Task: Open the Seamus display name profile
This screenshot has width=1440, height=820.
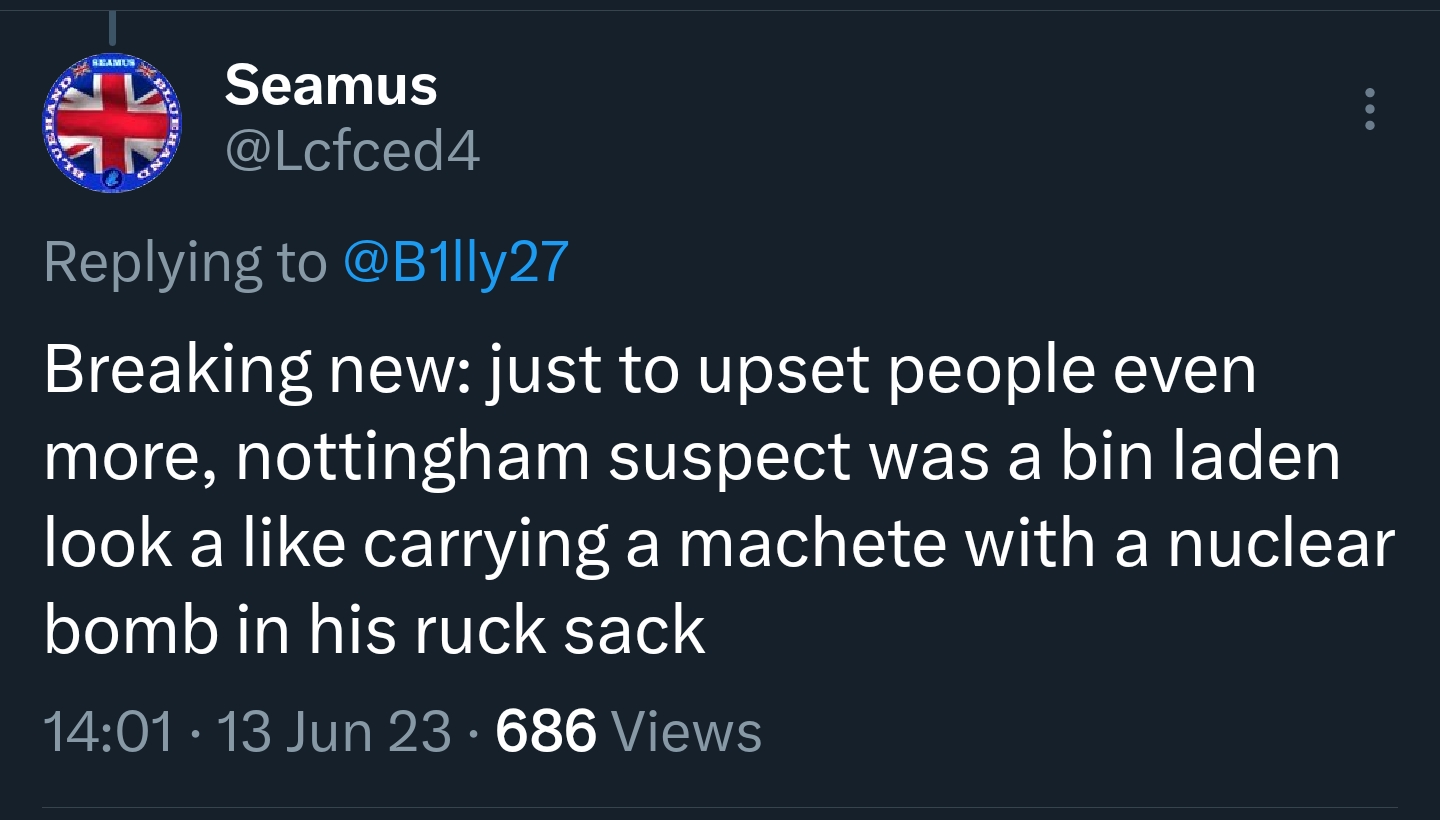Action: tap(331, 86)
